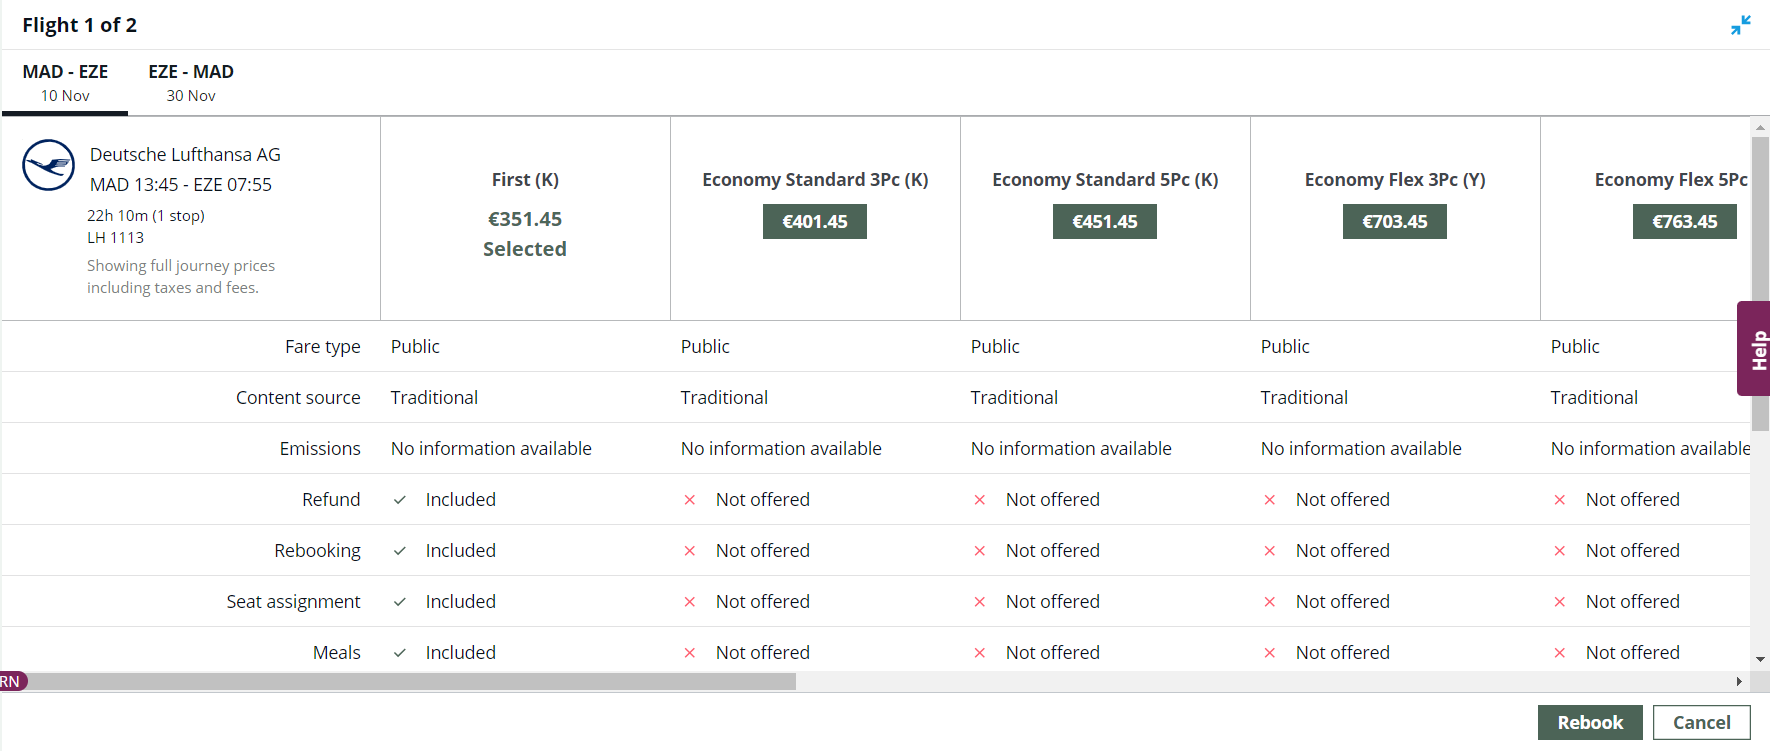The image size is (1770, 751).
Task: Choose Economy Standard 3Pc fare €401.45
Action: [814, 221]
